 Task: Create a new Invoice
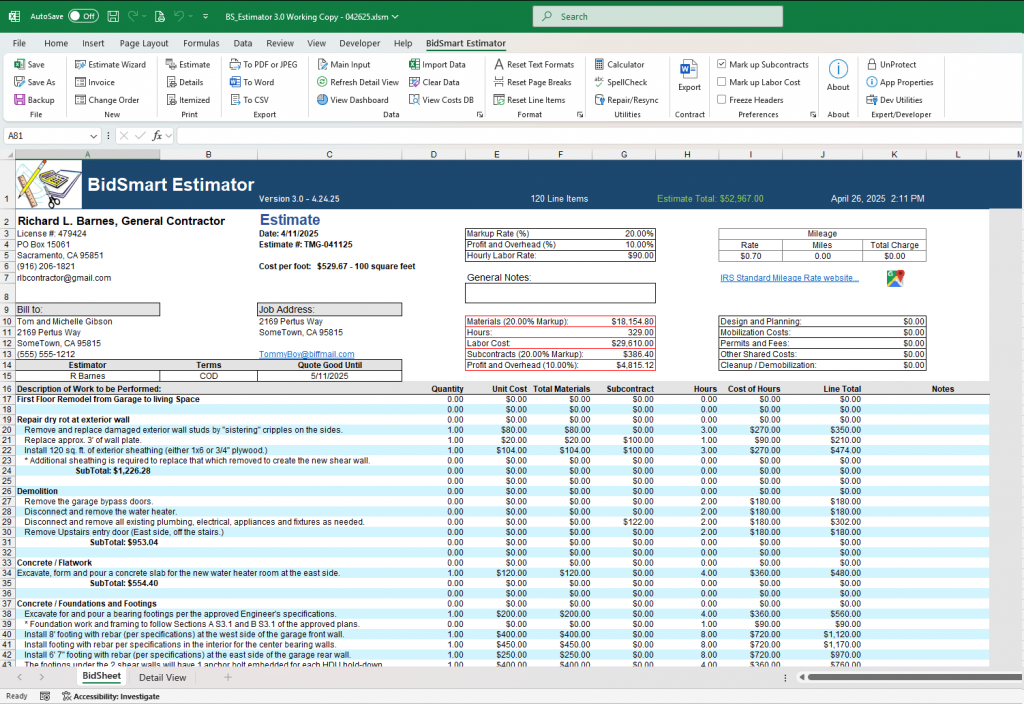click(x=95, y=82)
